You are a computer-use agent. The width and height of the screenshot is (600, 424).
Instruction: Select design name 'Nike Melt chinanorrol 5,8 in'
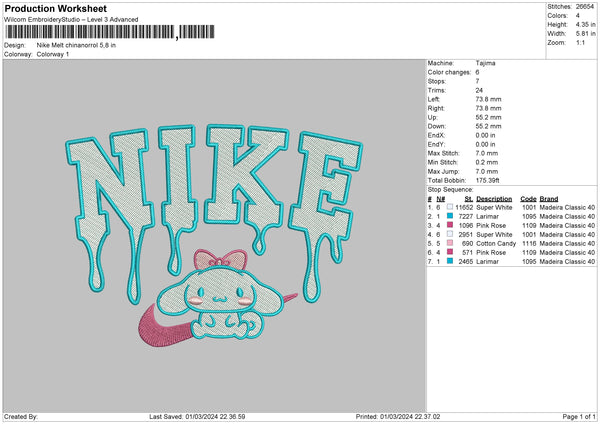pyautogui.click(x=76, y=45)
